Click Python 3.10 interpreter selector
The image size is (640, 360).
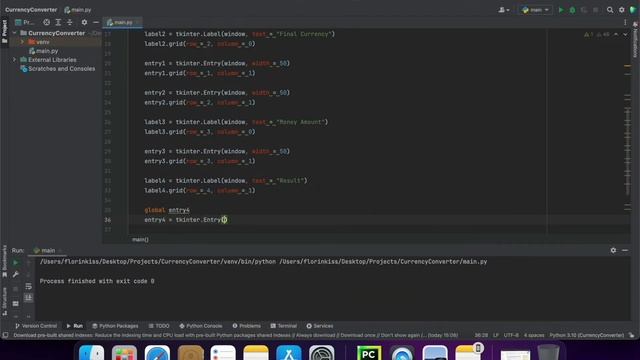[x=587, y=335]
